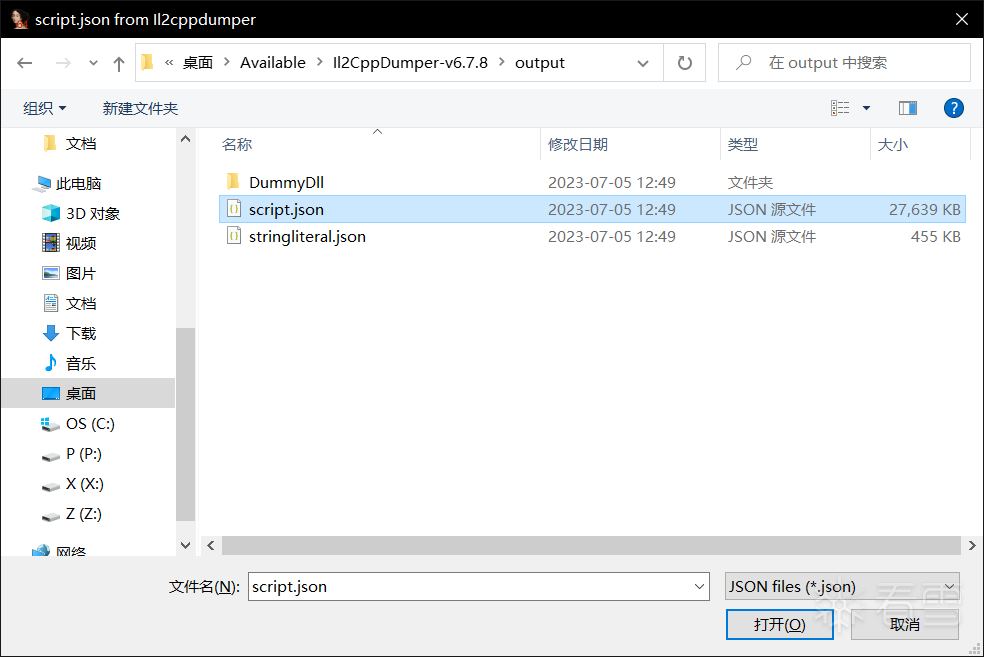
Task: Open the JSON files (*.json) filter dropdown
Action: click(842, 587)
